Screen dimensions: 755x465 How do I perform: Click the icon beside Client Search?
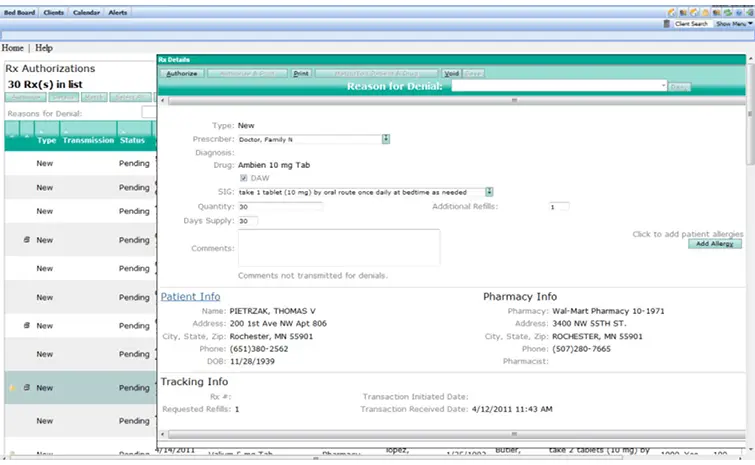point(667,24)
